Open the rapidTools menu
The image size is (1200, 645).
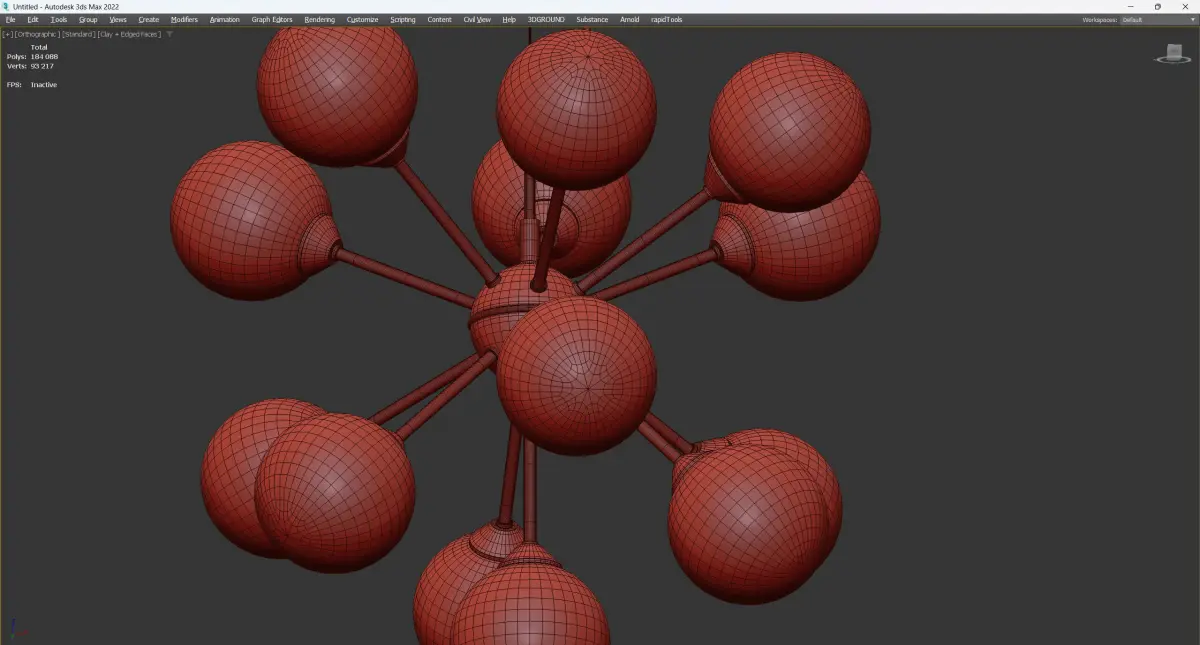tap(666, 19)
